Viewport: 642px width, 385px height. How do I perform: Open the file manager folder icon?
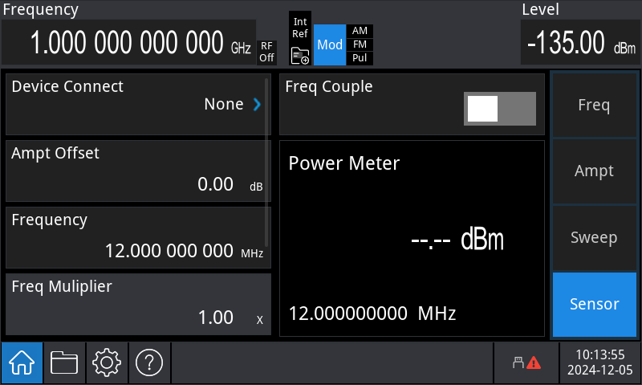coord(64,363)
